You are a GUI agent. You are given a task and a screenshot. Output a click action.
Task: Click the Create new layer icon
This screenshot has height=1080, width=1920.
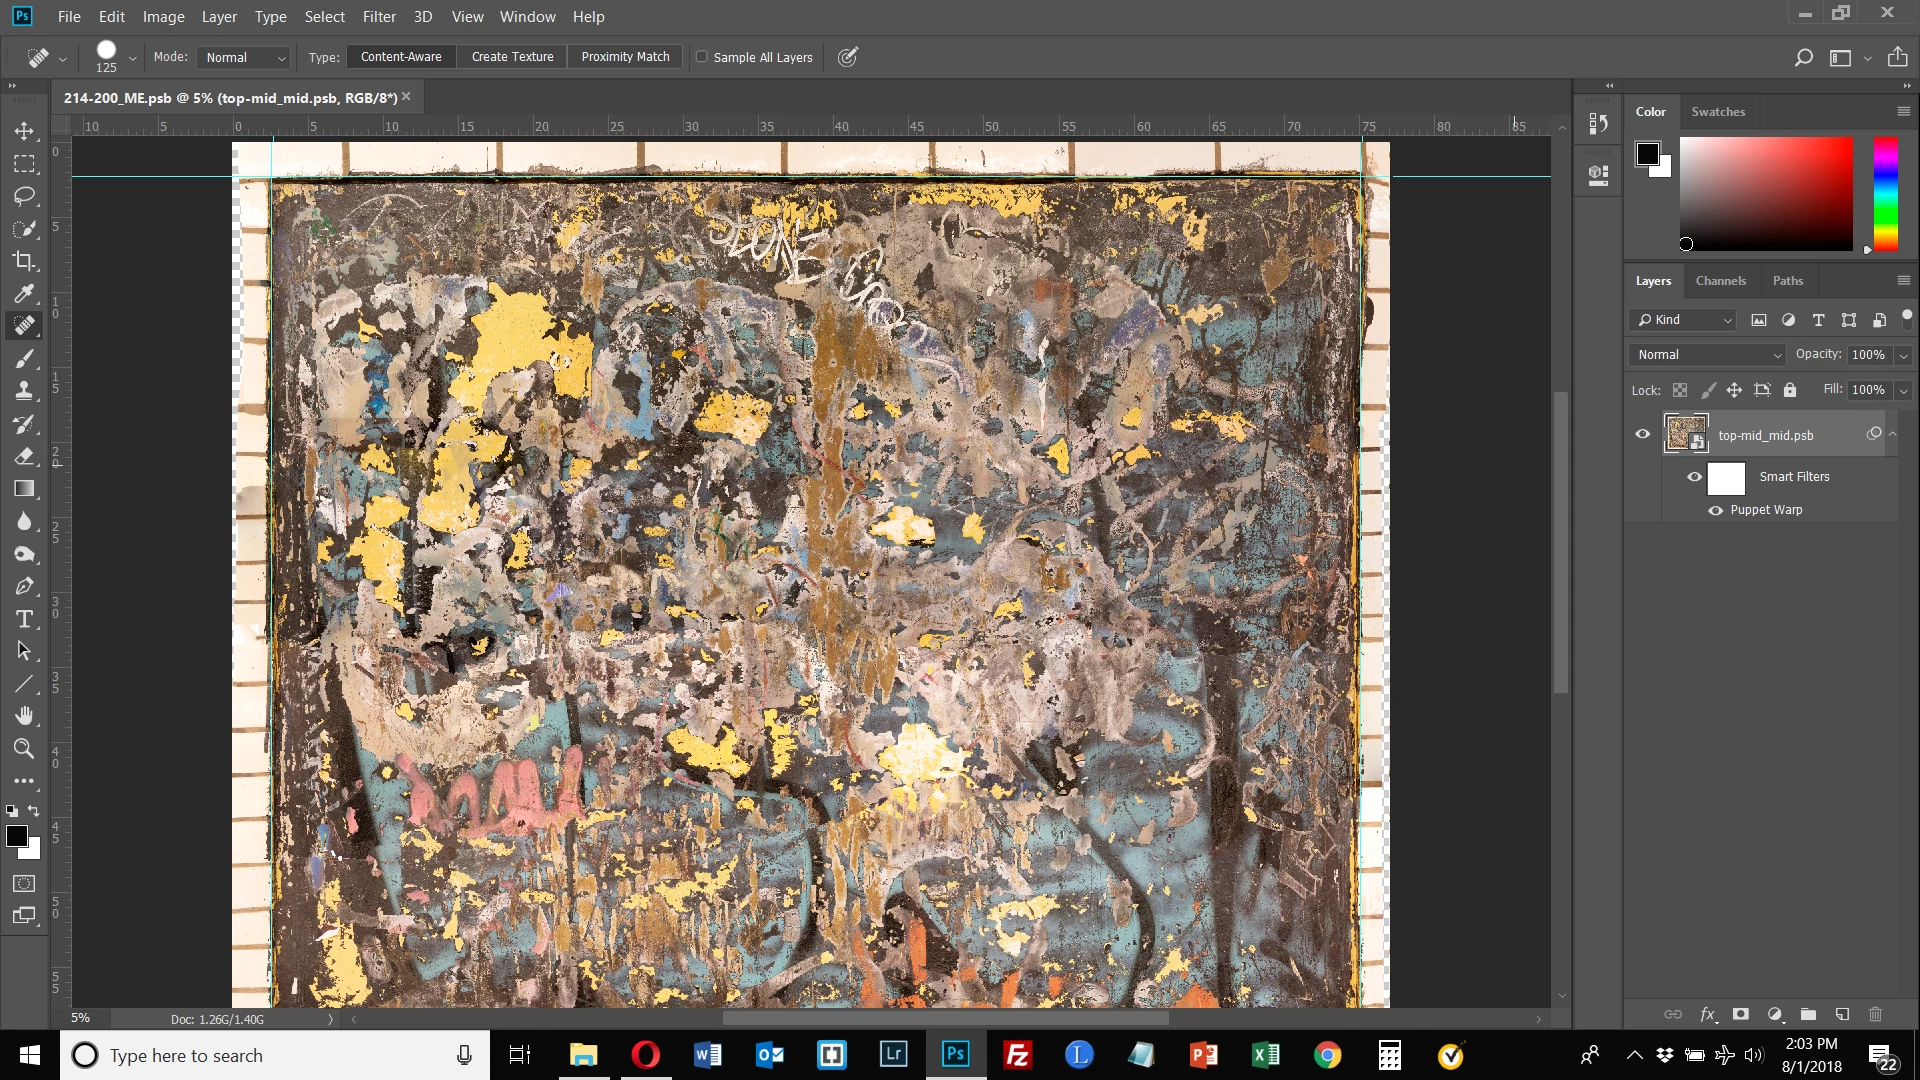pyautogui.click(x=1842, y=1014)
